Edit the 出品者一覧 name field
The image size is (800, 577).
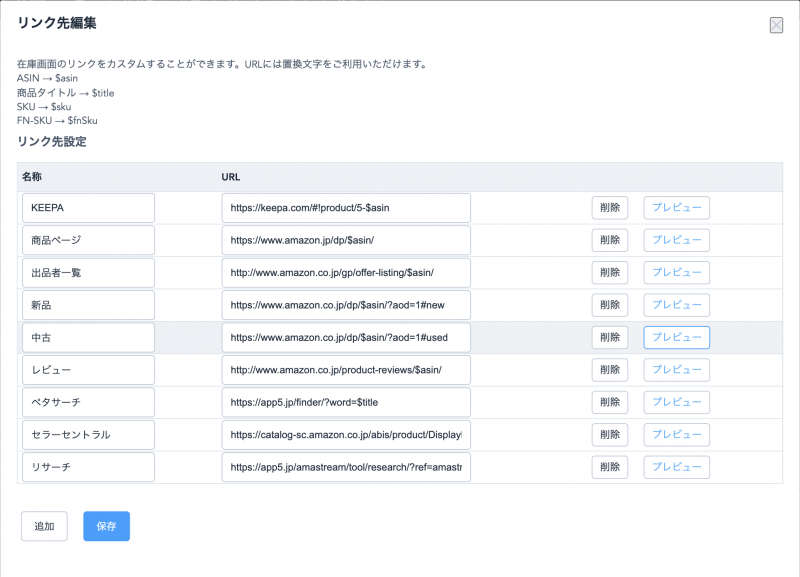[88, 272]
